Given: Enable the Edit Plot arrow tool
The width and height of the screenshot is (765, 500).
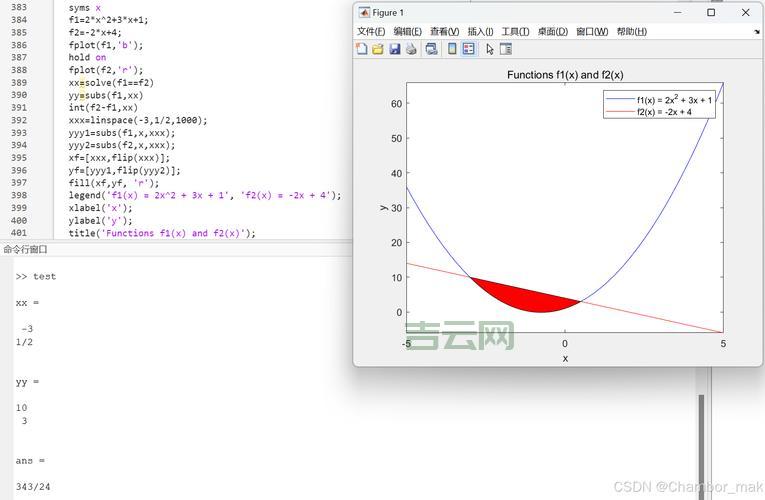Looking at the screenshot, I should tap(489, 49).
